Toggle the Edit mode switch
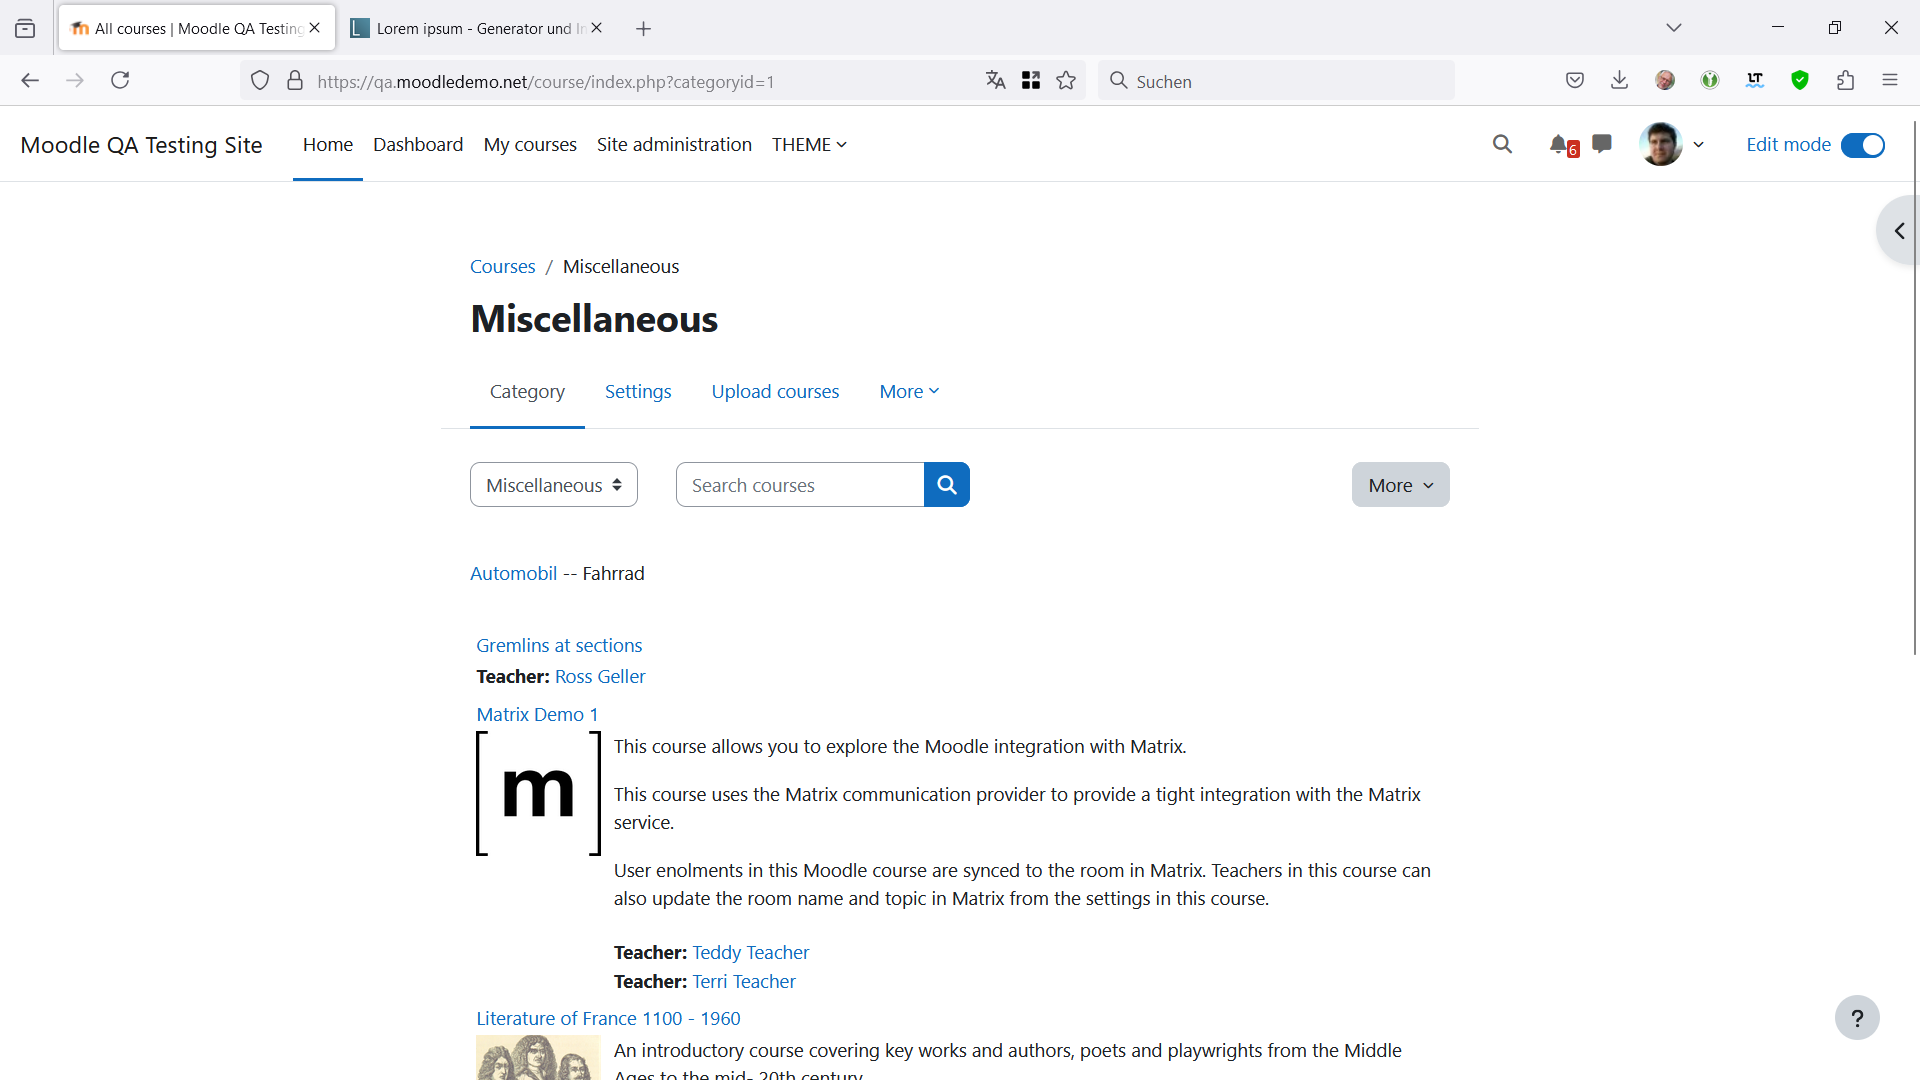The width and height of the screenshot is (1920, 1080). [x=1863, y=145]
